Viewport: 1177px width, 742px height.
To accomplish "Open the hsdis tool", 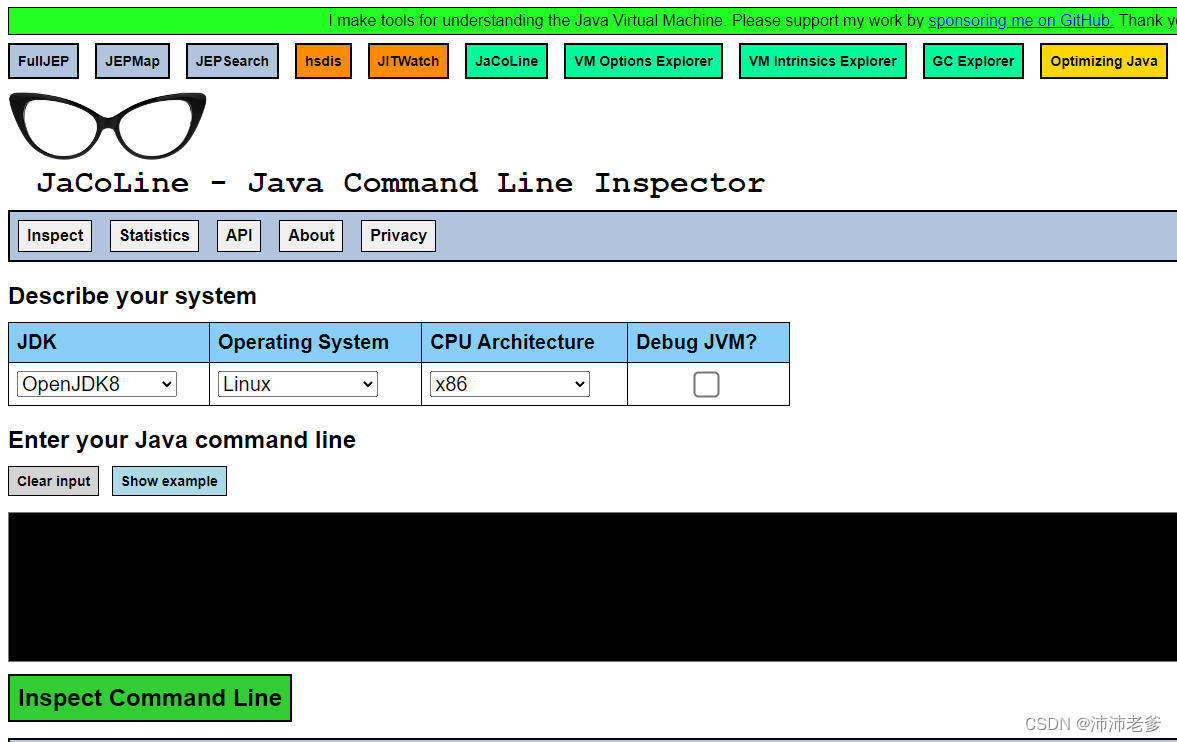I will [322, 61].
